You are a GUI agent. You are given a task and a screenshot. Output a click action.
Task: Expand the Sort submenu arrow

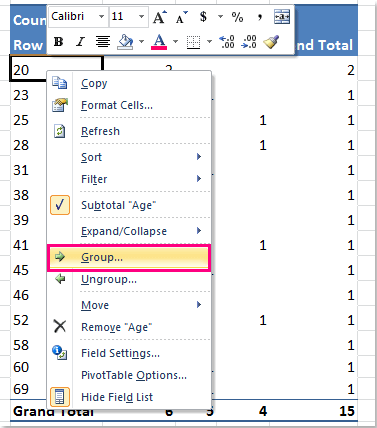click(199, 157)
